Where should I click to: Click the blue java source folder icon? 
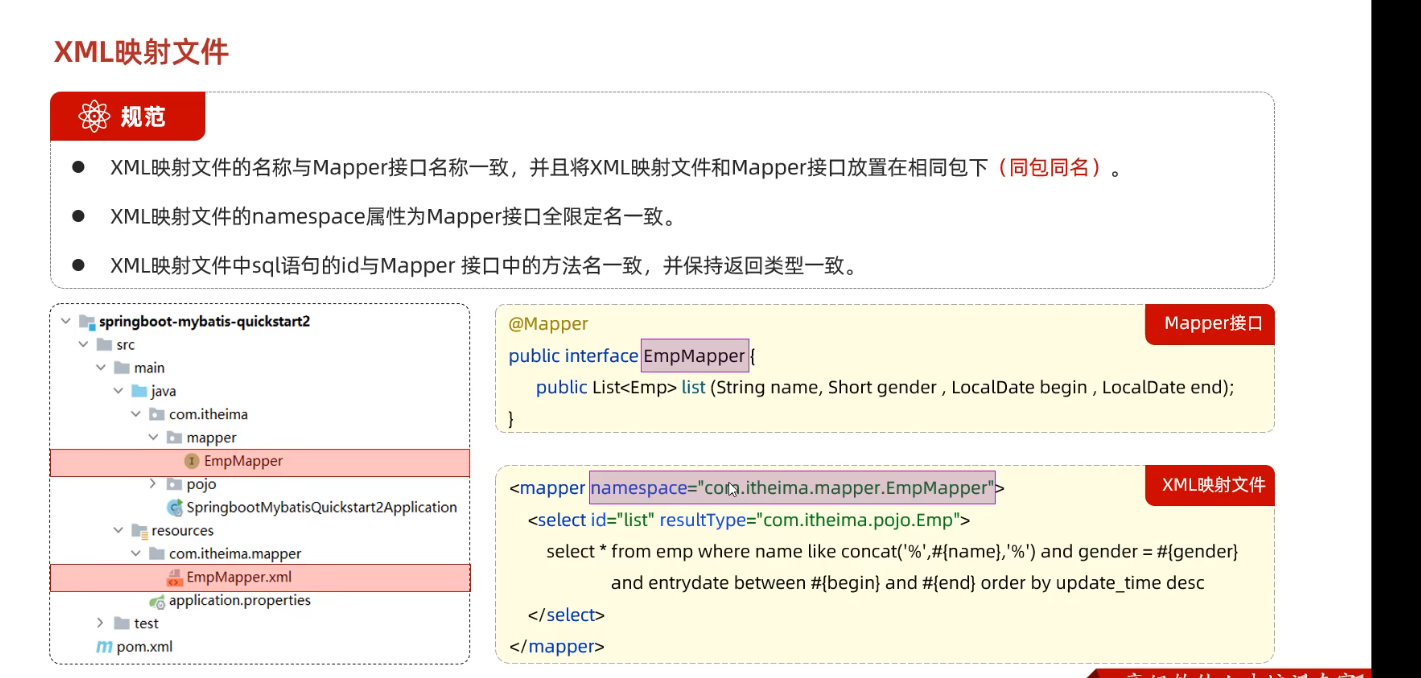tap(139, 391)
